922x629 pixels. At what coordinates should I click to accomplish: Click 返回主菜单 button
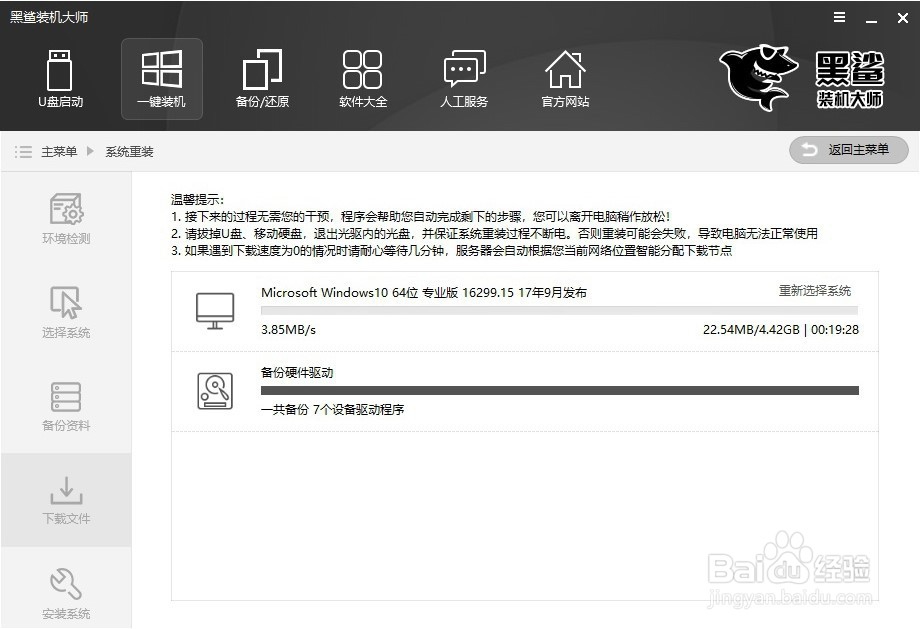pos(847,150)
